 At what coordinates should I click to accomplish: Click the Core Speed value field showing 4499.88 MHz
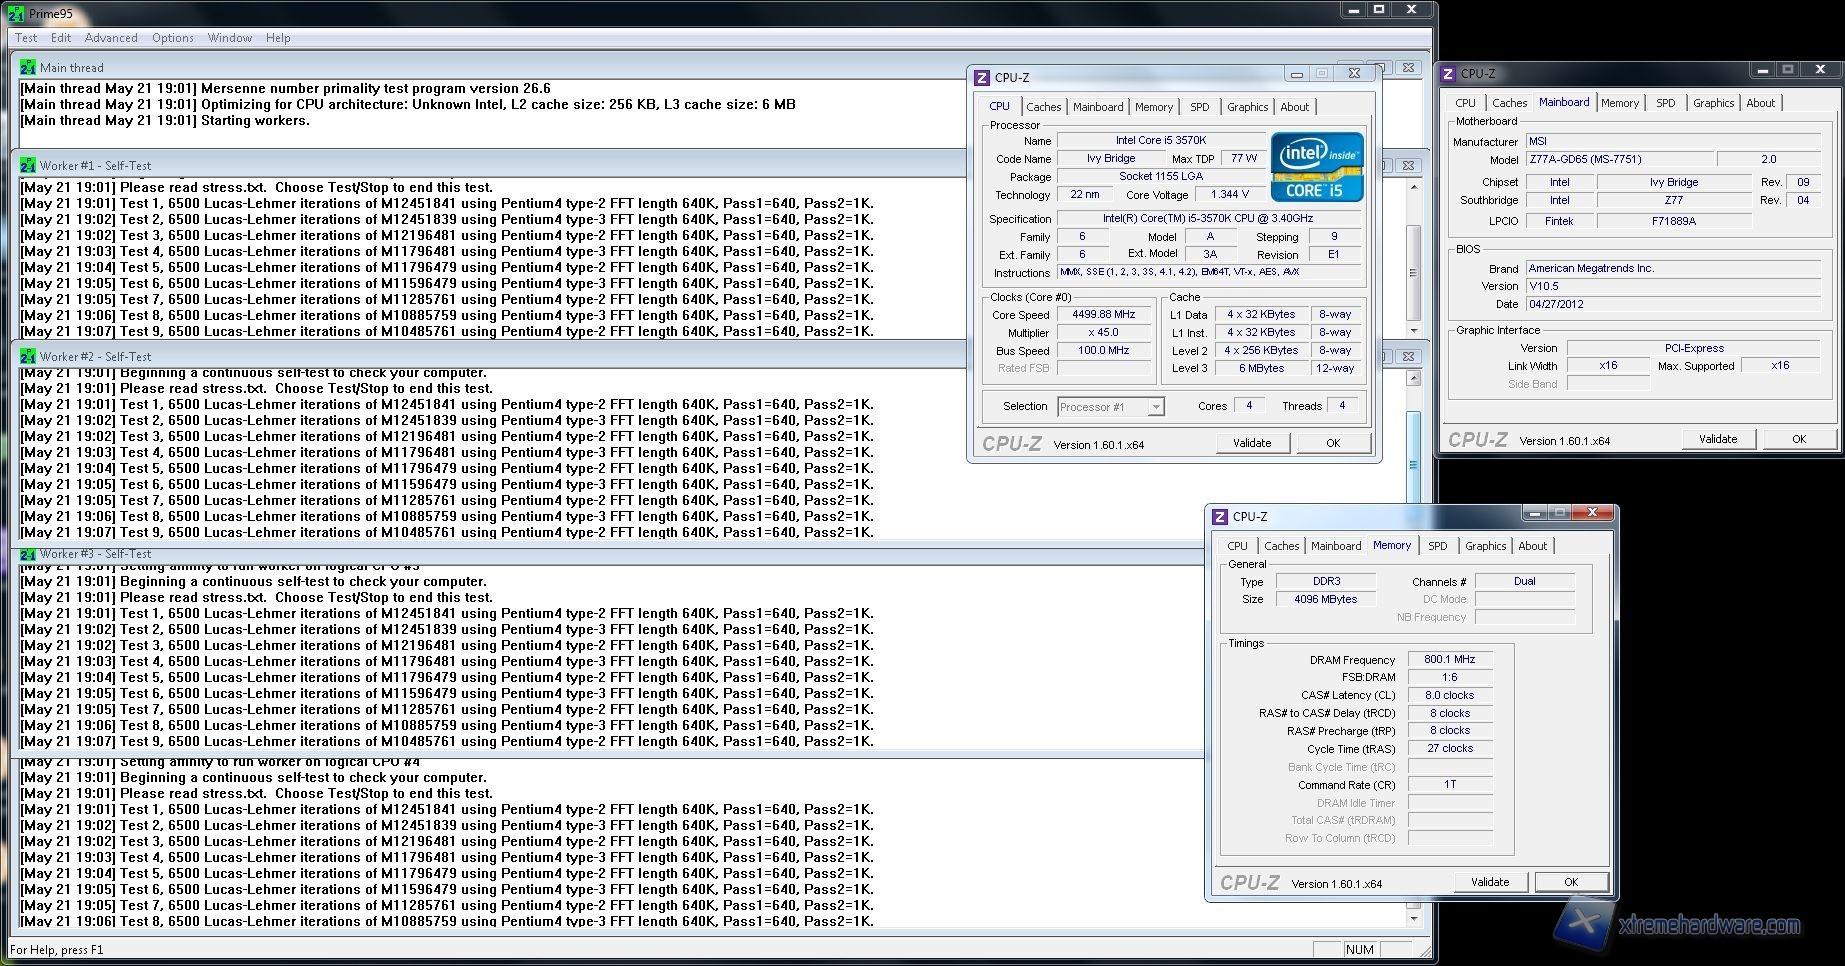click(1103, 315)
